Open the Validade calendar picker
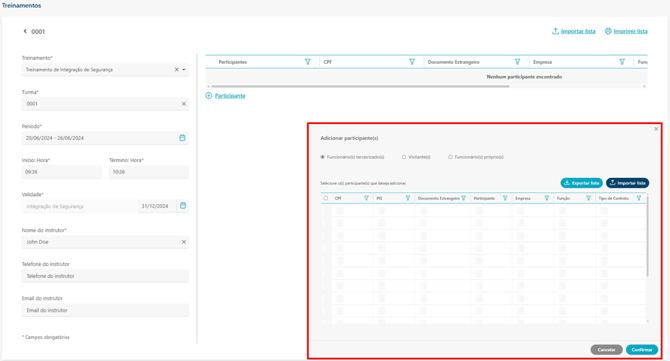The width and height of the screenshot is (670, 361). coord(183,206)
